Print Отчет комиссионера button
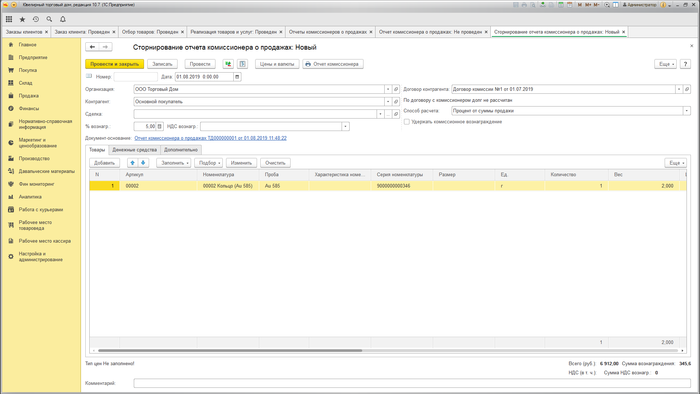The width and height of the screenshot is (700, 394). coord(333,64)
